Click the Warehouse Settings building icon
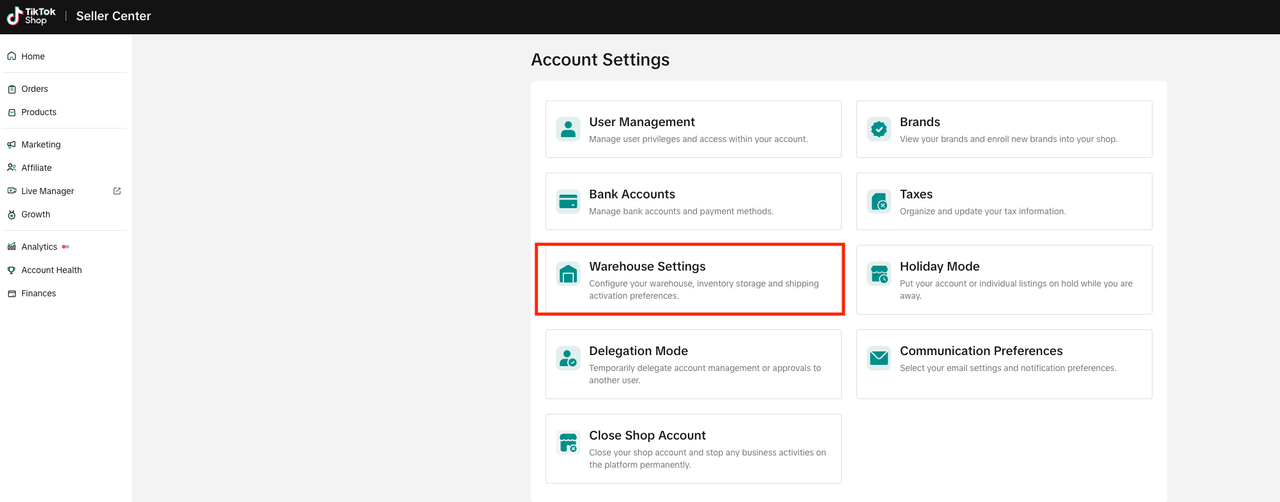Viewport: 1280px width, 502px height. pos(568,274)
